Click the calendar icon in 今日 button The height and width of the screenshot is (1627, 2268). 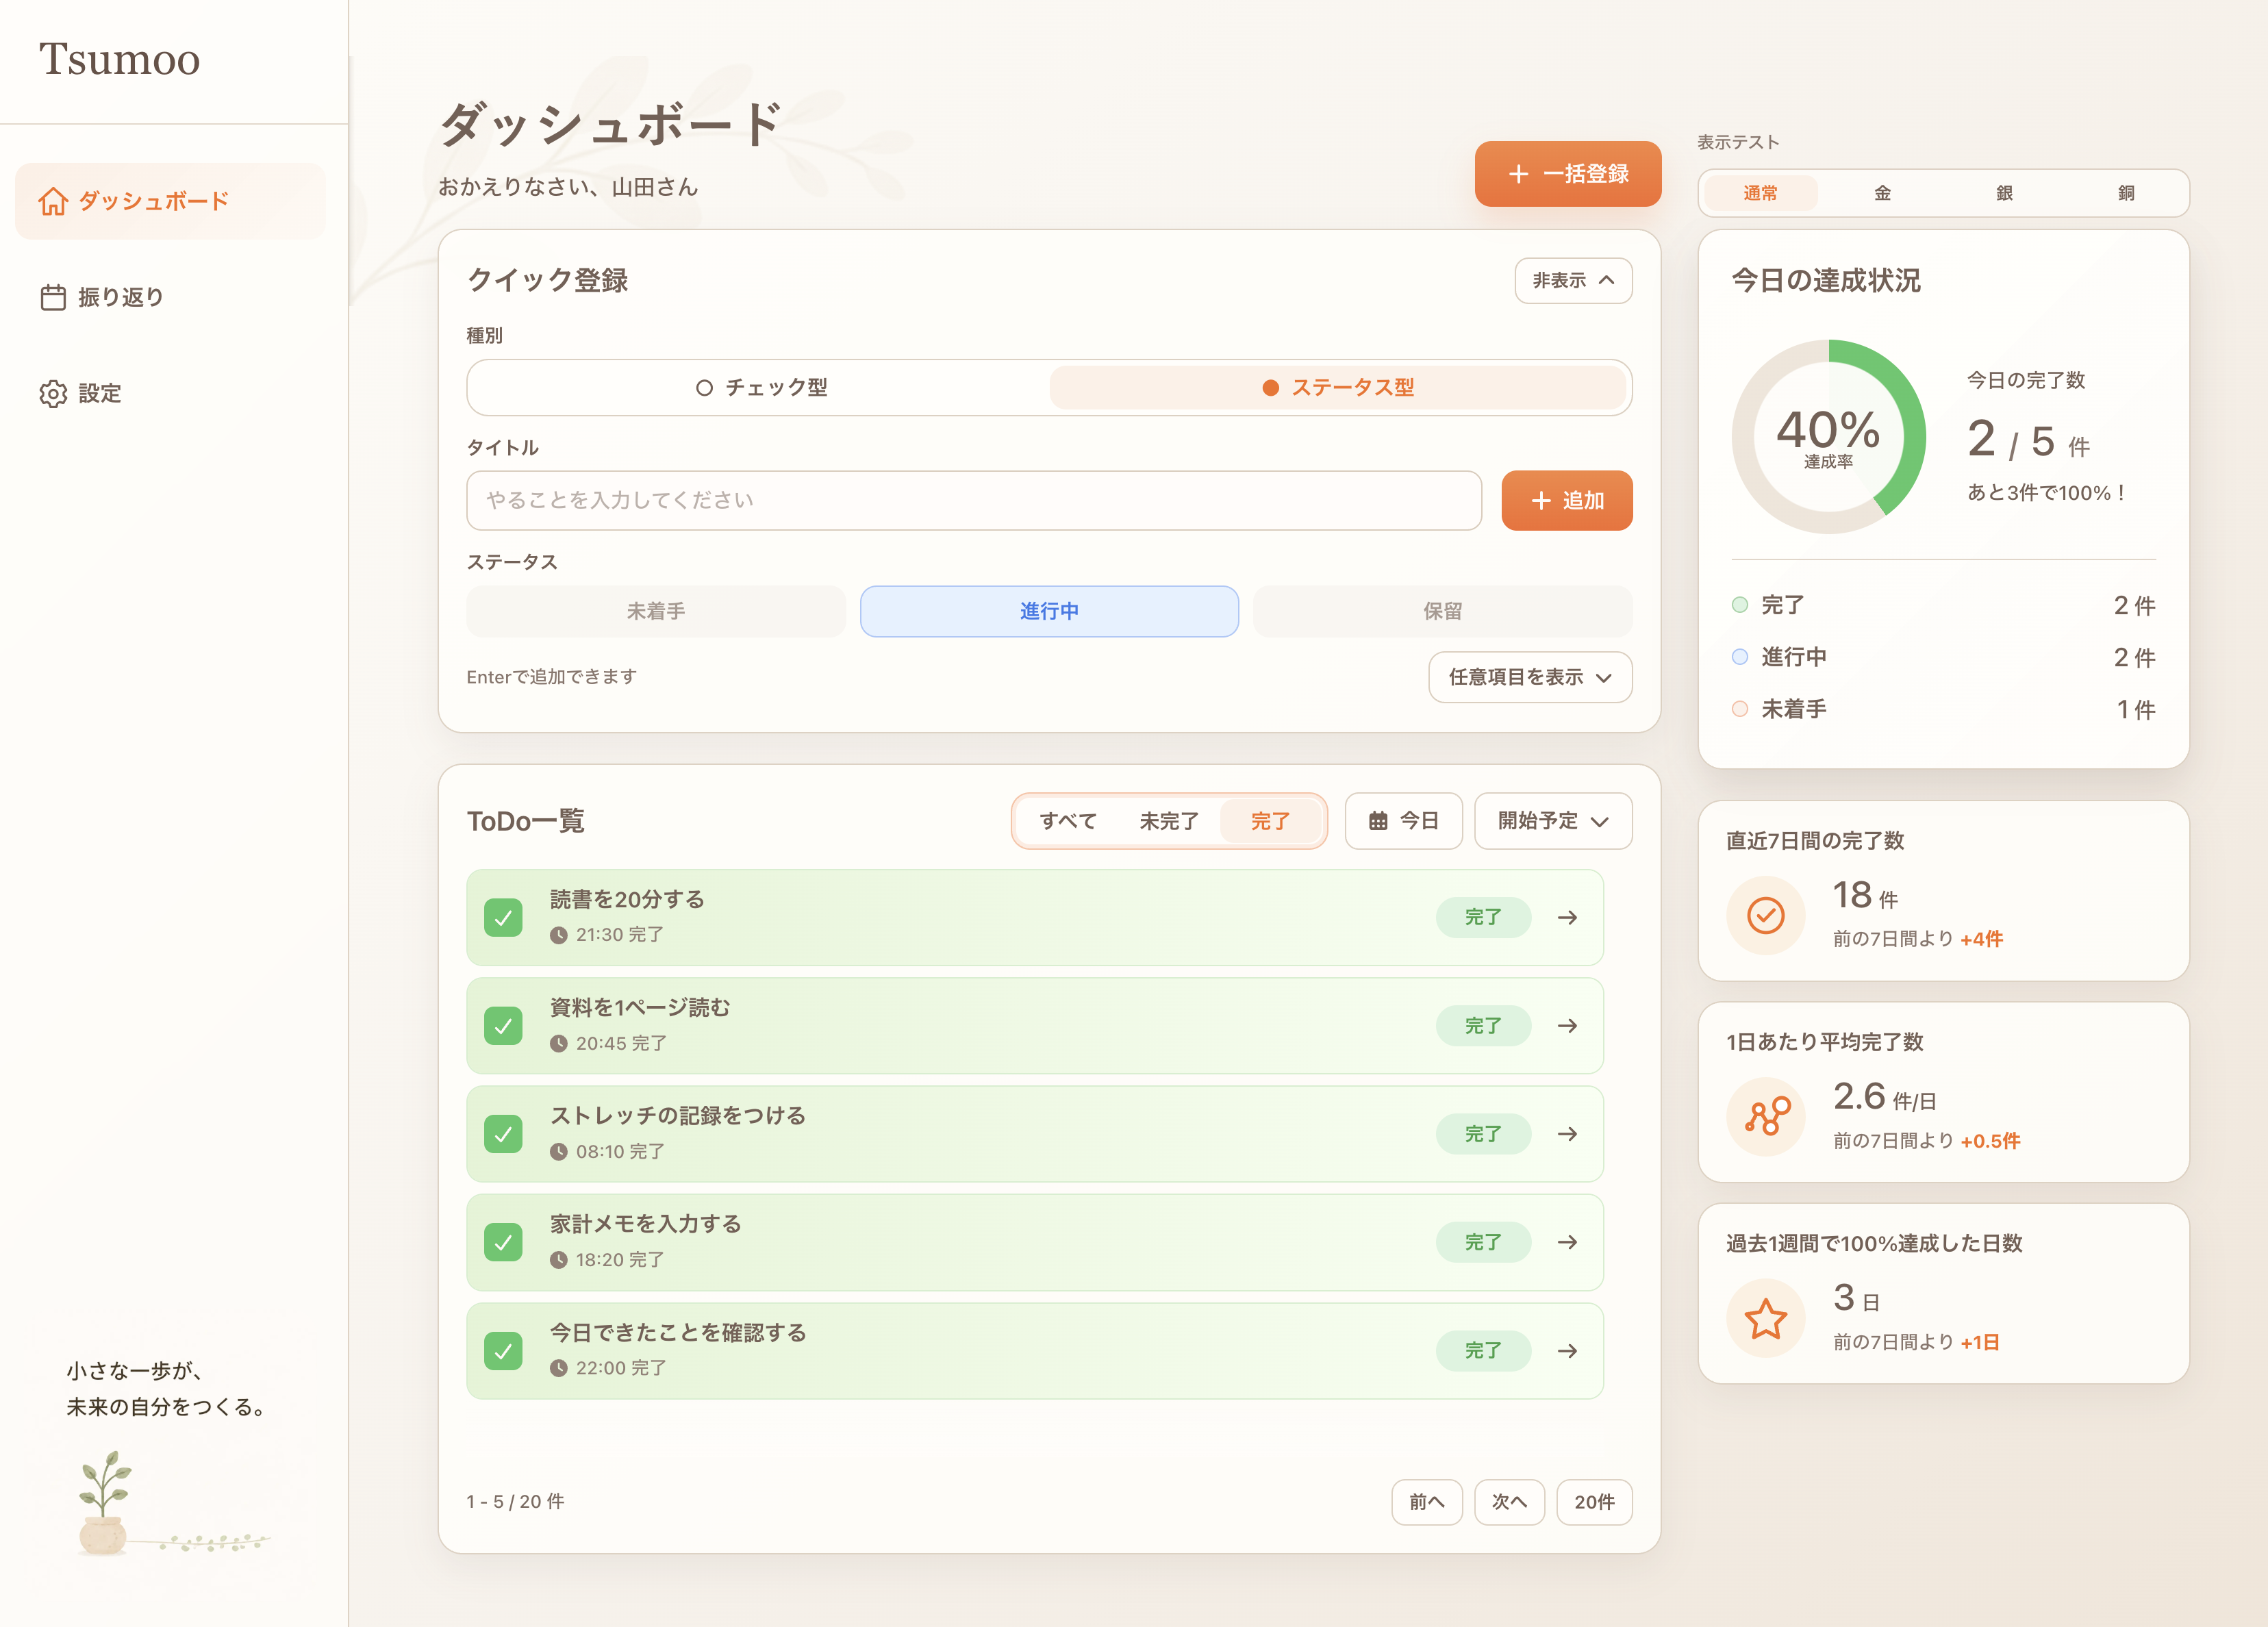click(x=1378, y=821)
